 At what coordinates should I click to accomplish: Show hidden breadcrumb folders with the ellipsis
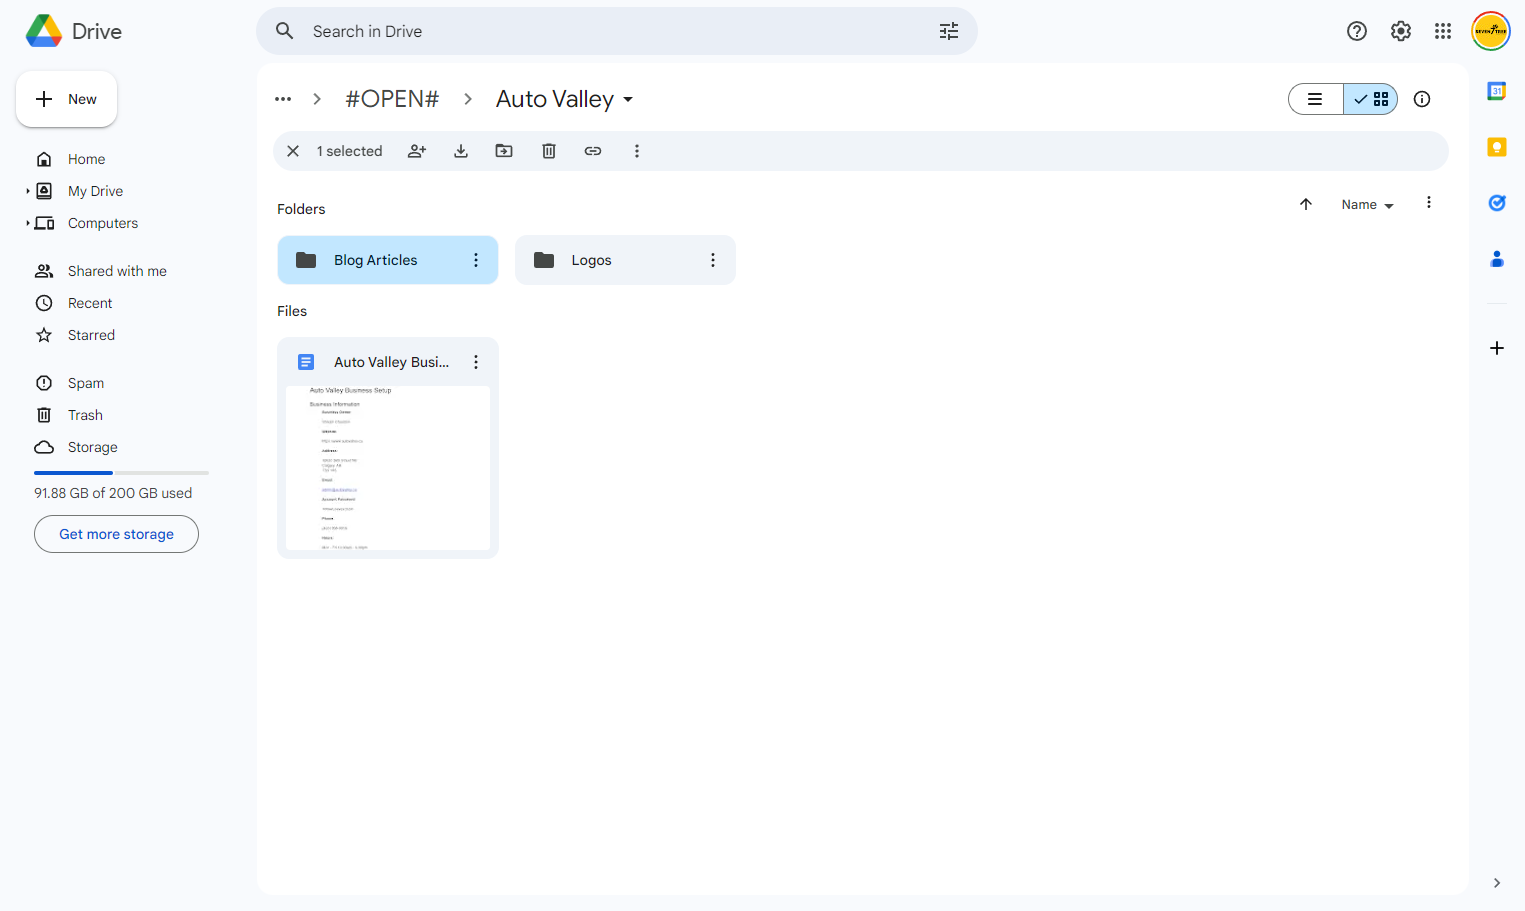[x=283, y=99]
